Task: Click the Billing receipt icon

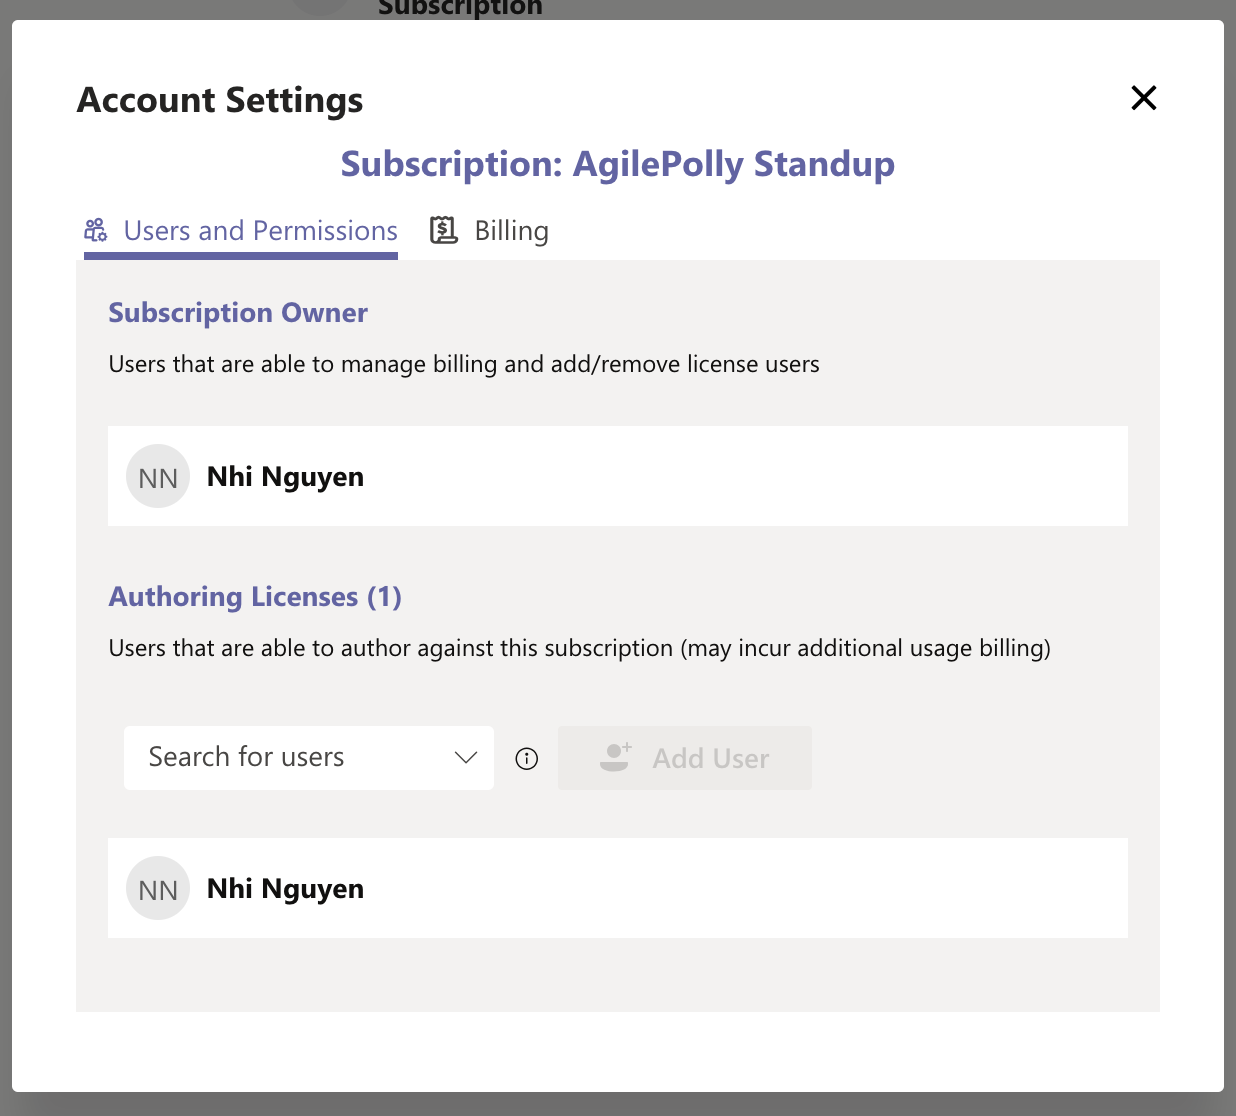Action: coord(444,230)
